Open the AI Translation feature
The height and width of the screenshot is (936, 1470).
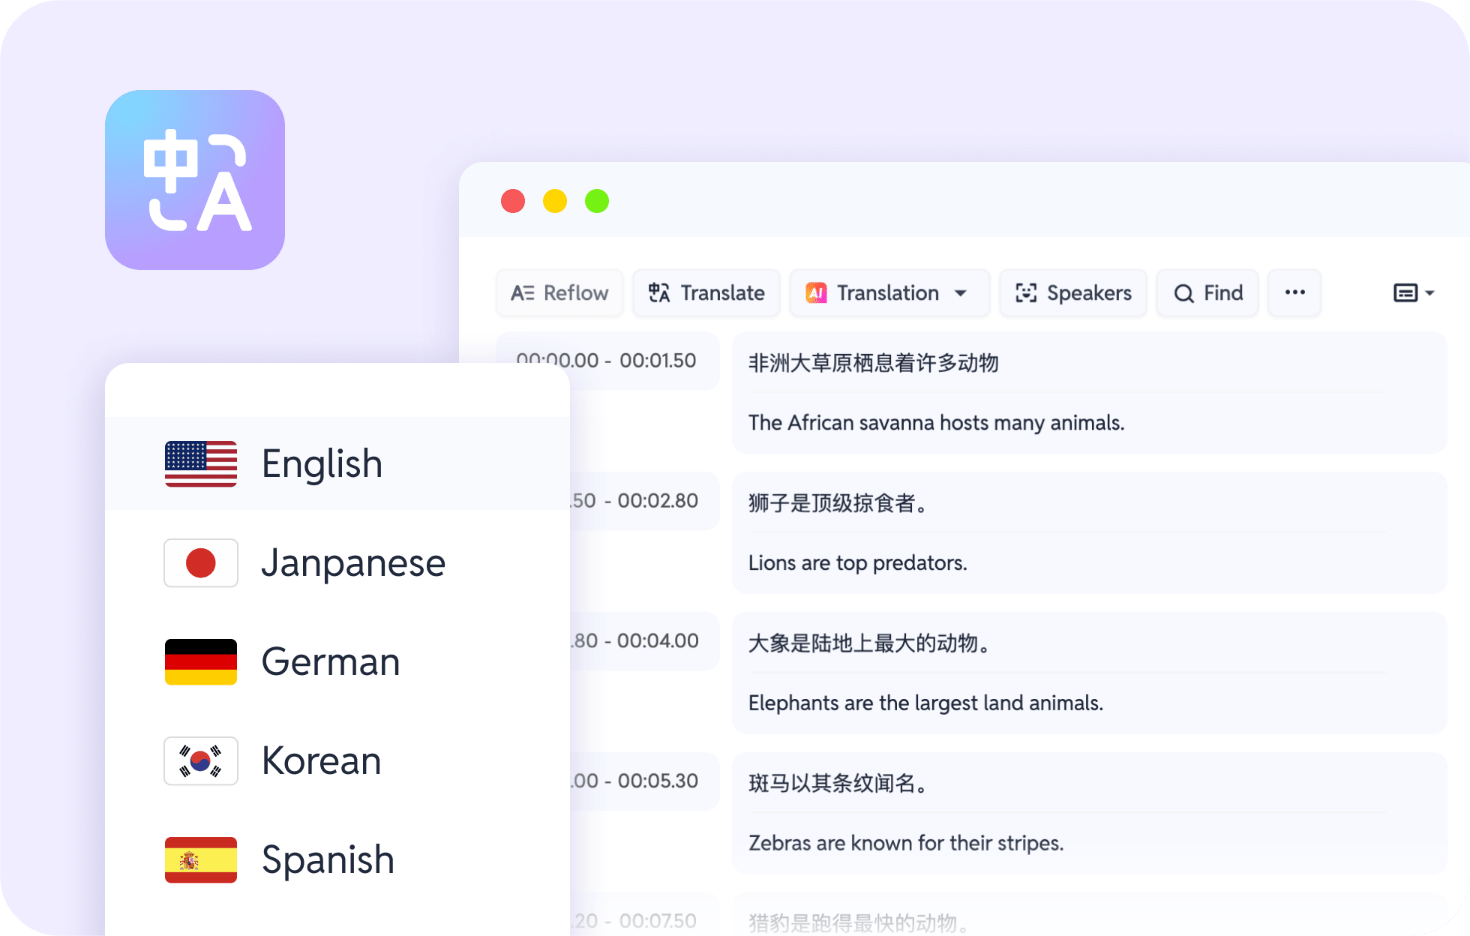(x=817, y=293)
